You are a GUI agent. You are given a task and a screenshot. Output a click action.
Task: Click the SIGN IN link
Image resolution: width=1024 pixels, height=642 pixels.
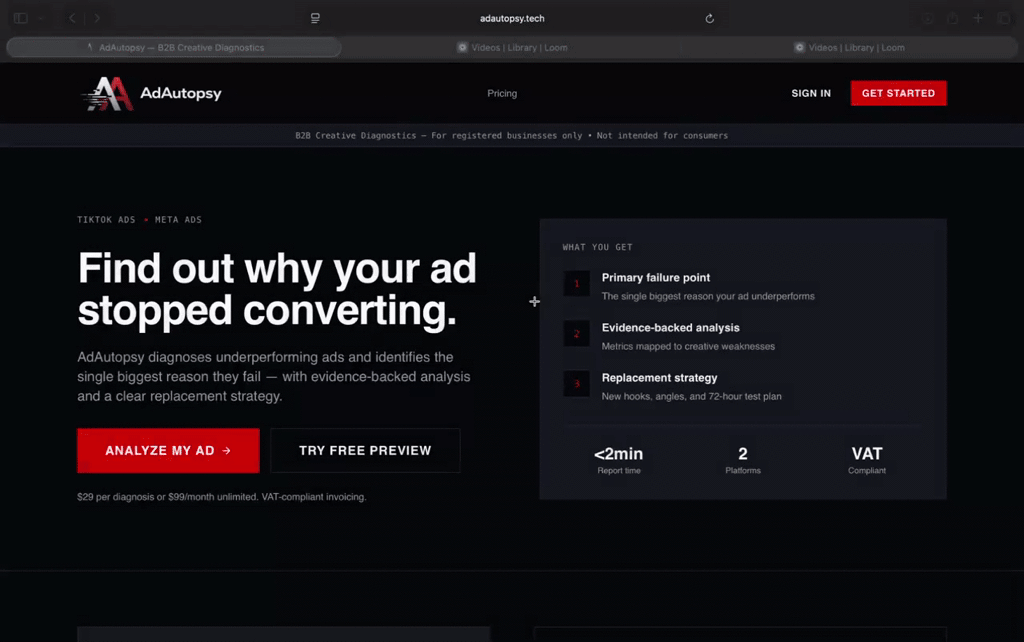(x=811, y=93)
